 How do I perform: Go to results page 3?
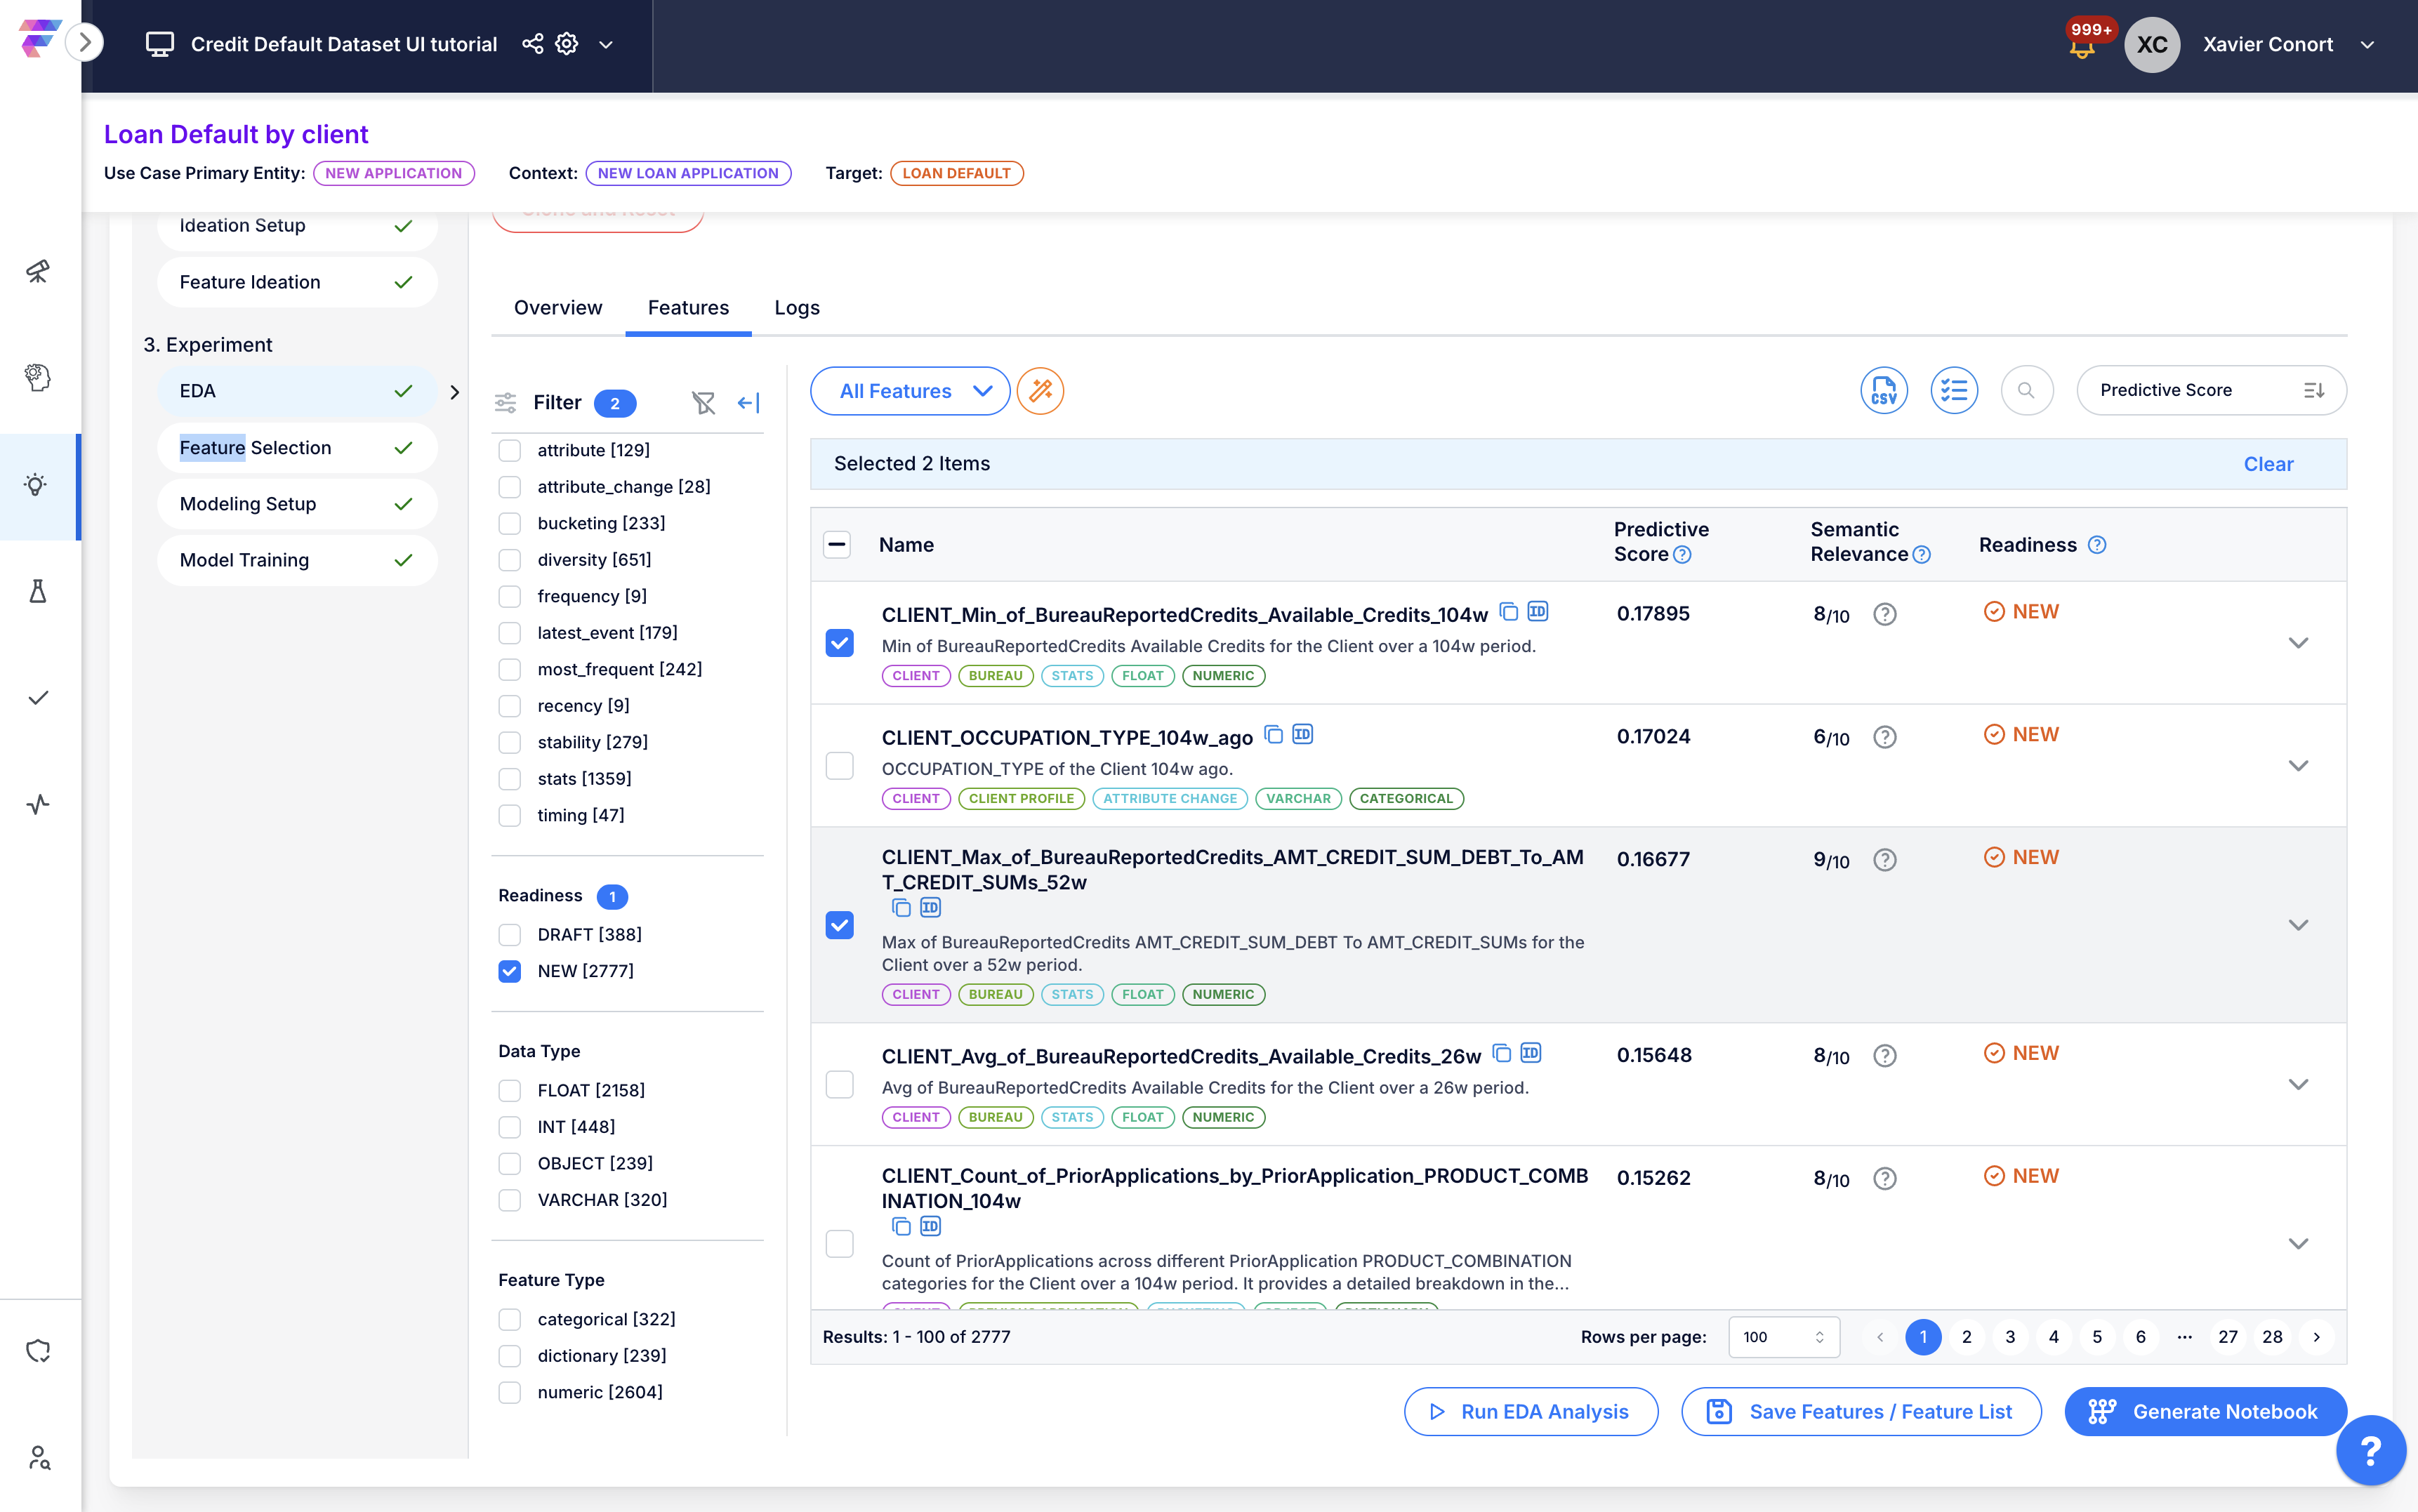[x=2010, y=1337]
